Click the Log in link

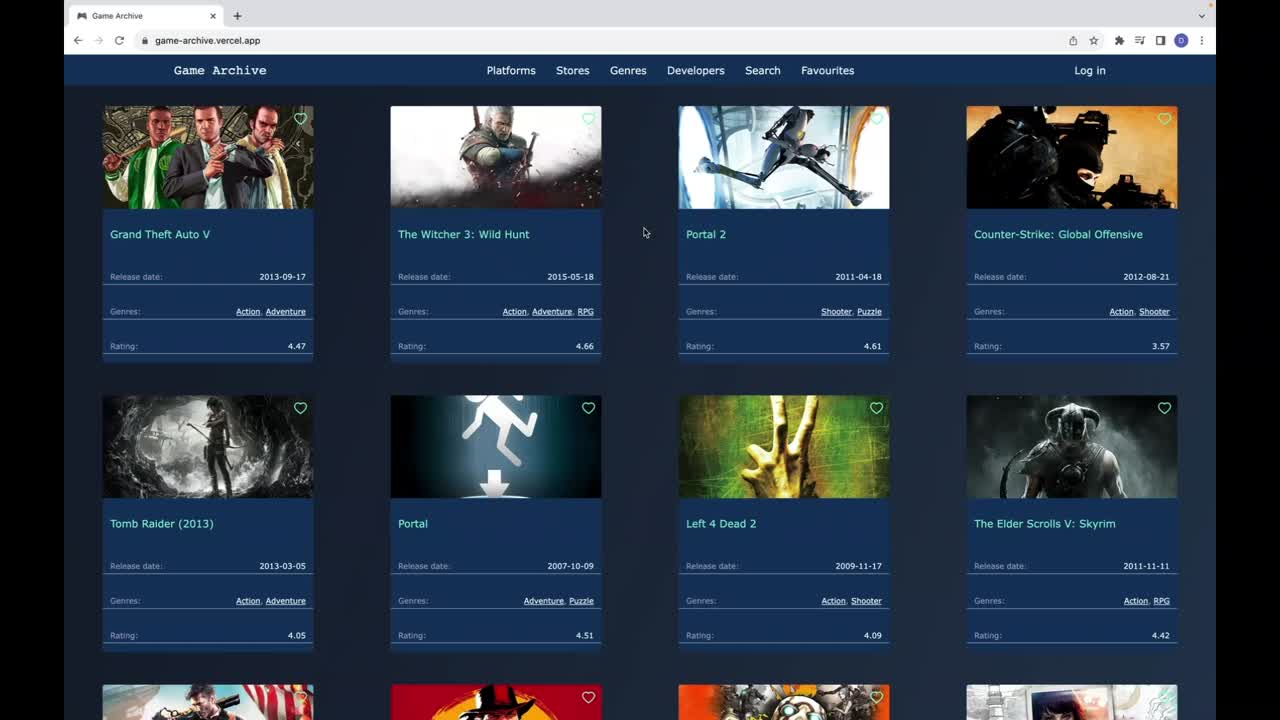(1089, 71)
